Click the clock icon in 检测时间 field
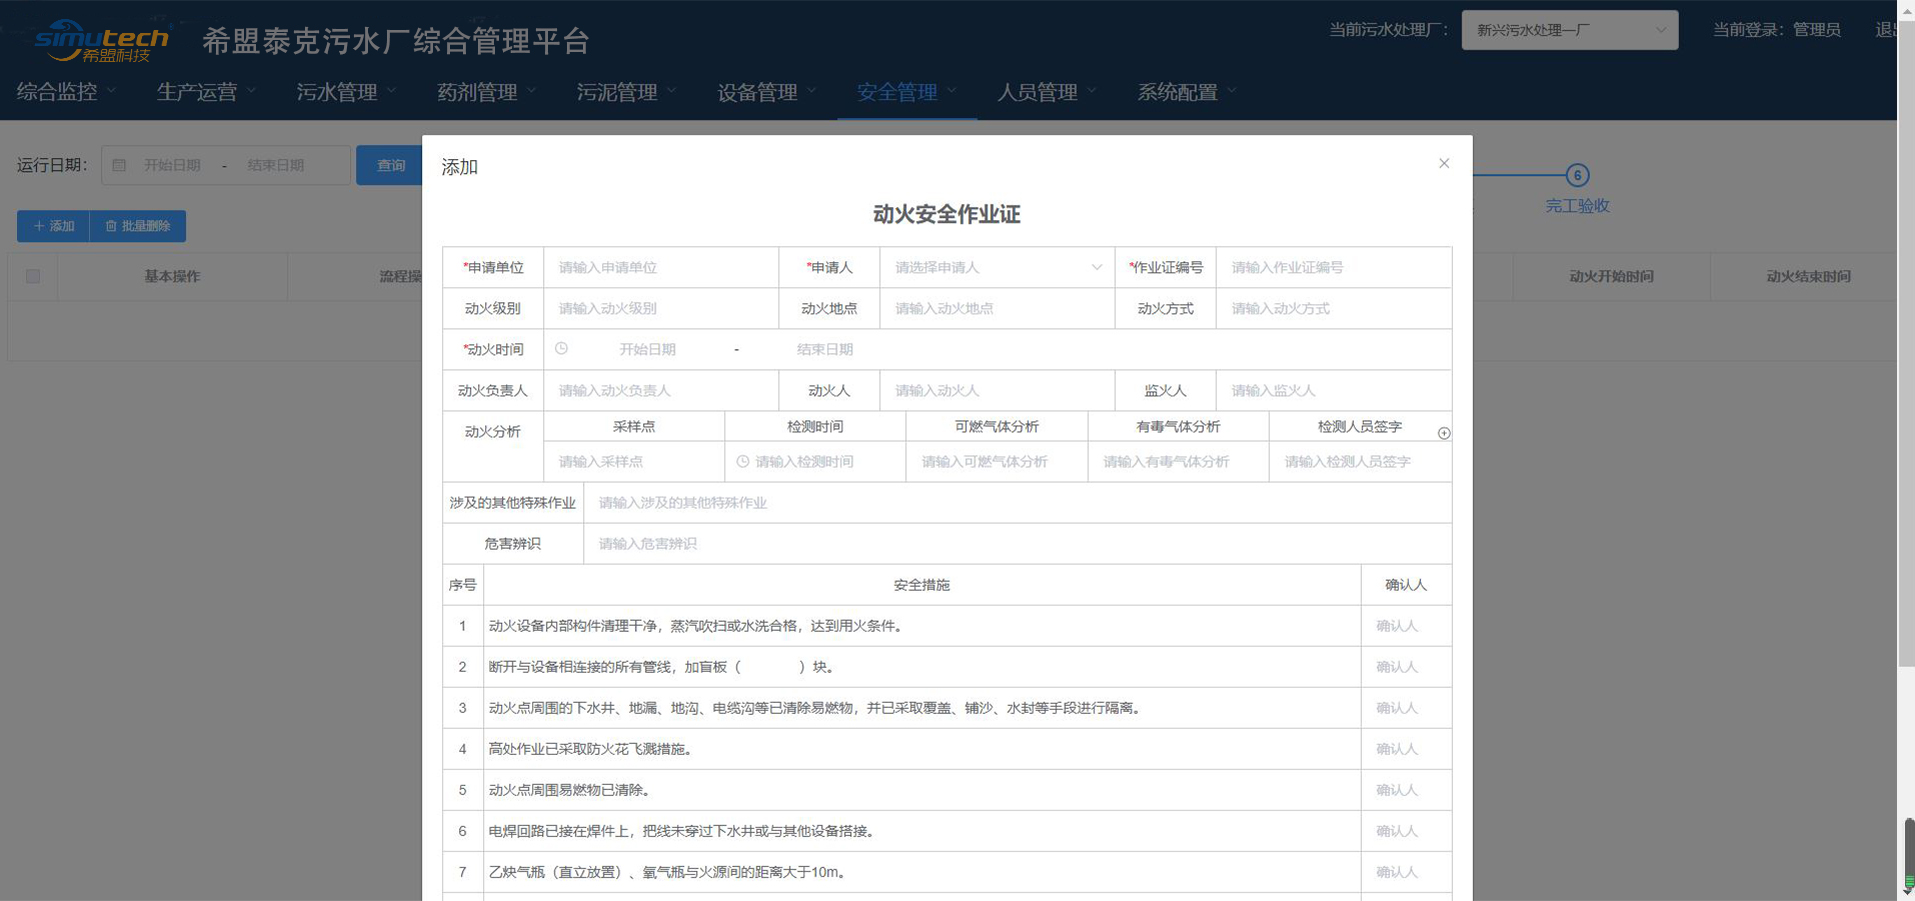The image size is (1915, 901). pyautogui.click(x=743, y=461)
